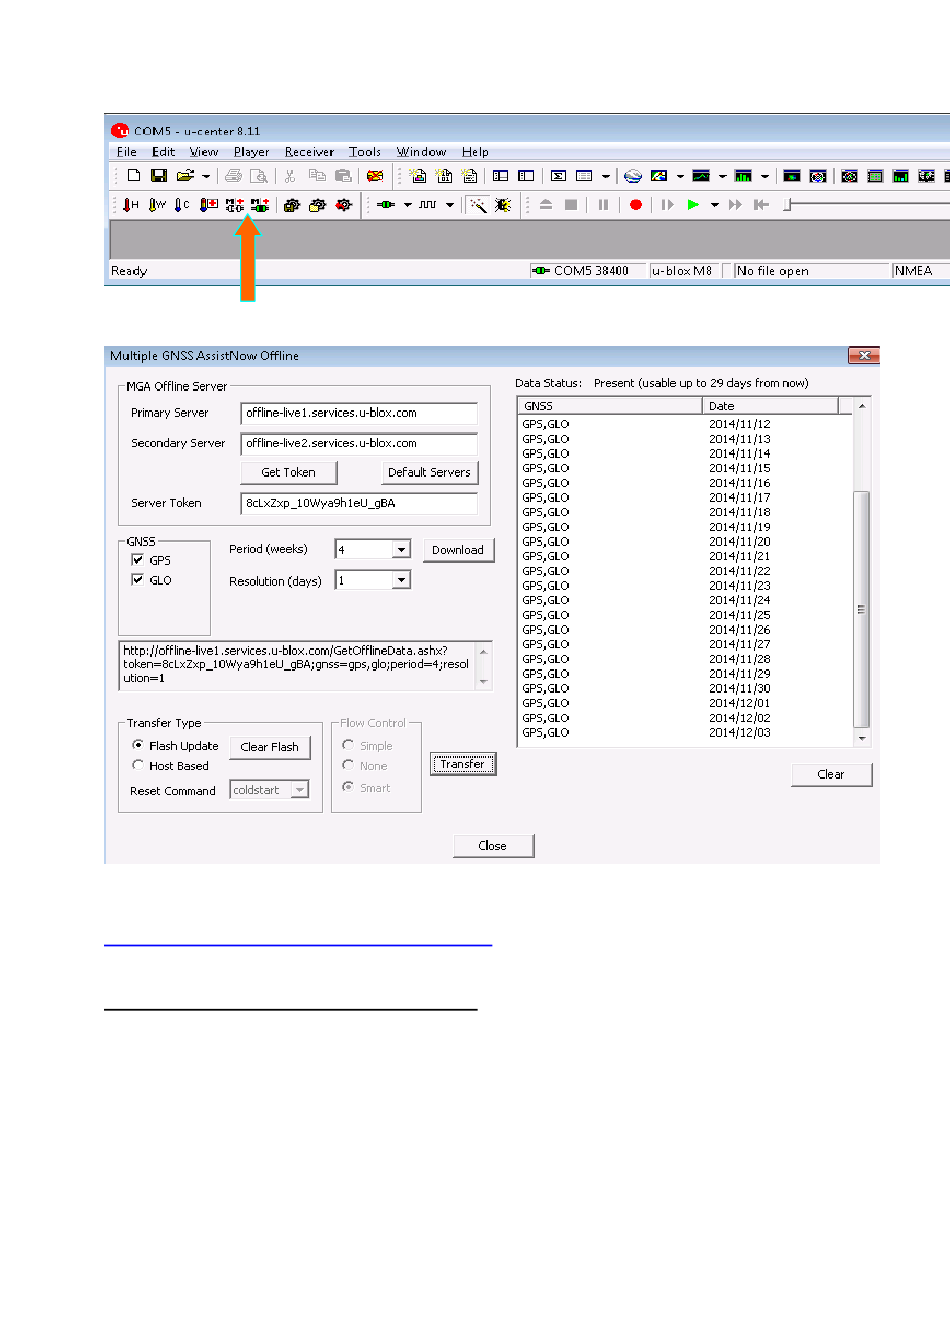The width and height of the screenshot is (950, 1344).
Task: Toggle the GLO checkbox
Action: click(138, 580)
